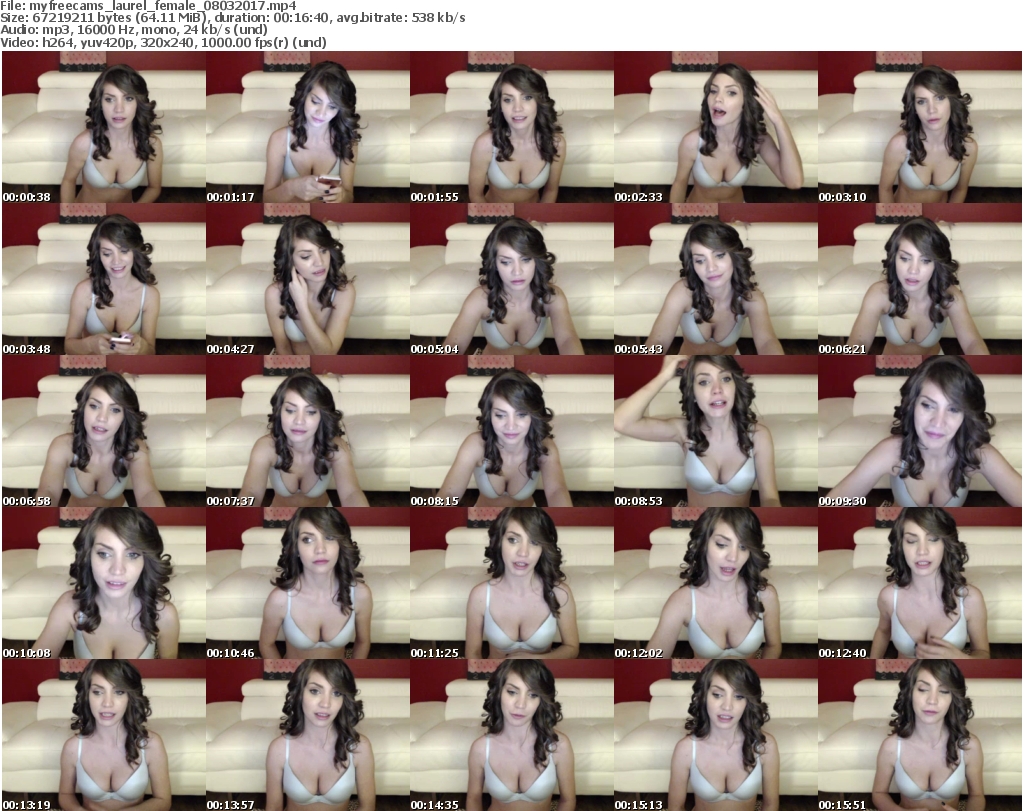Image resolution: width=1024 pixels, height=811 pixels.
Task: Click the 00:08:15 frame
Action: point(512,432)
